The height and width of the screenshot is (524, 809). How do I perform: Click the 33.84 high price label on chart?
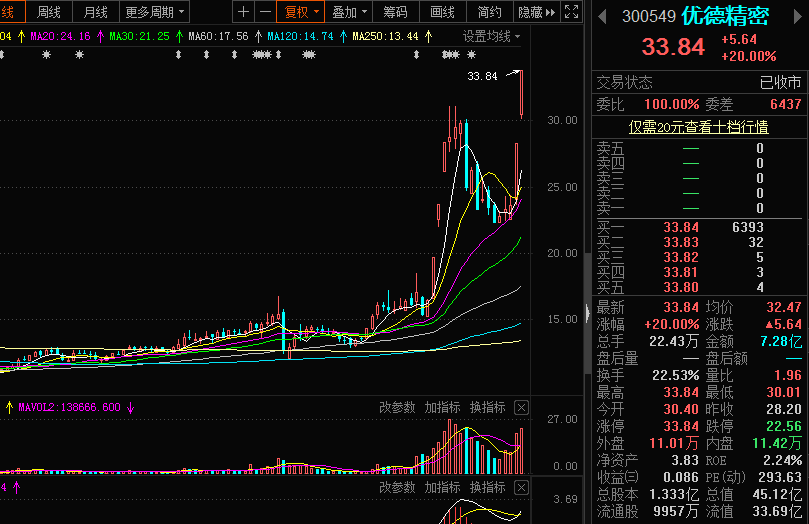(482, 76)
